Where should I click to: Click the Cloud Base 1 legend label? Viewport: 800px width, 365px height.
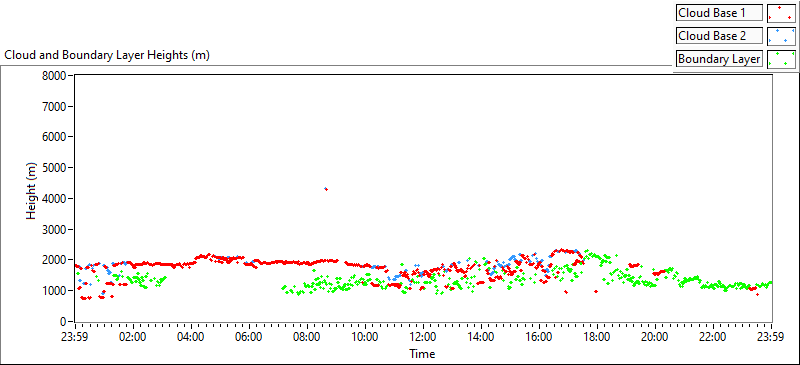(719, 13)
